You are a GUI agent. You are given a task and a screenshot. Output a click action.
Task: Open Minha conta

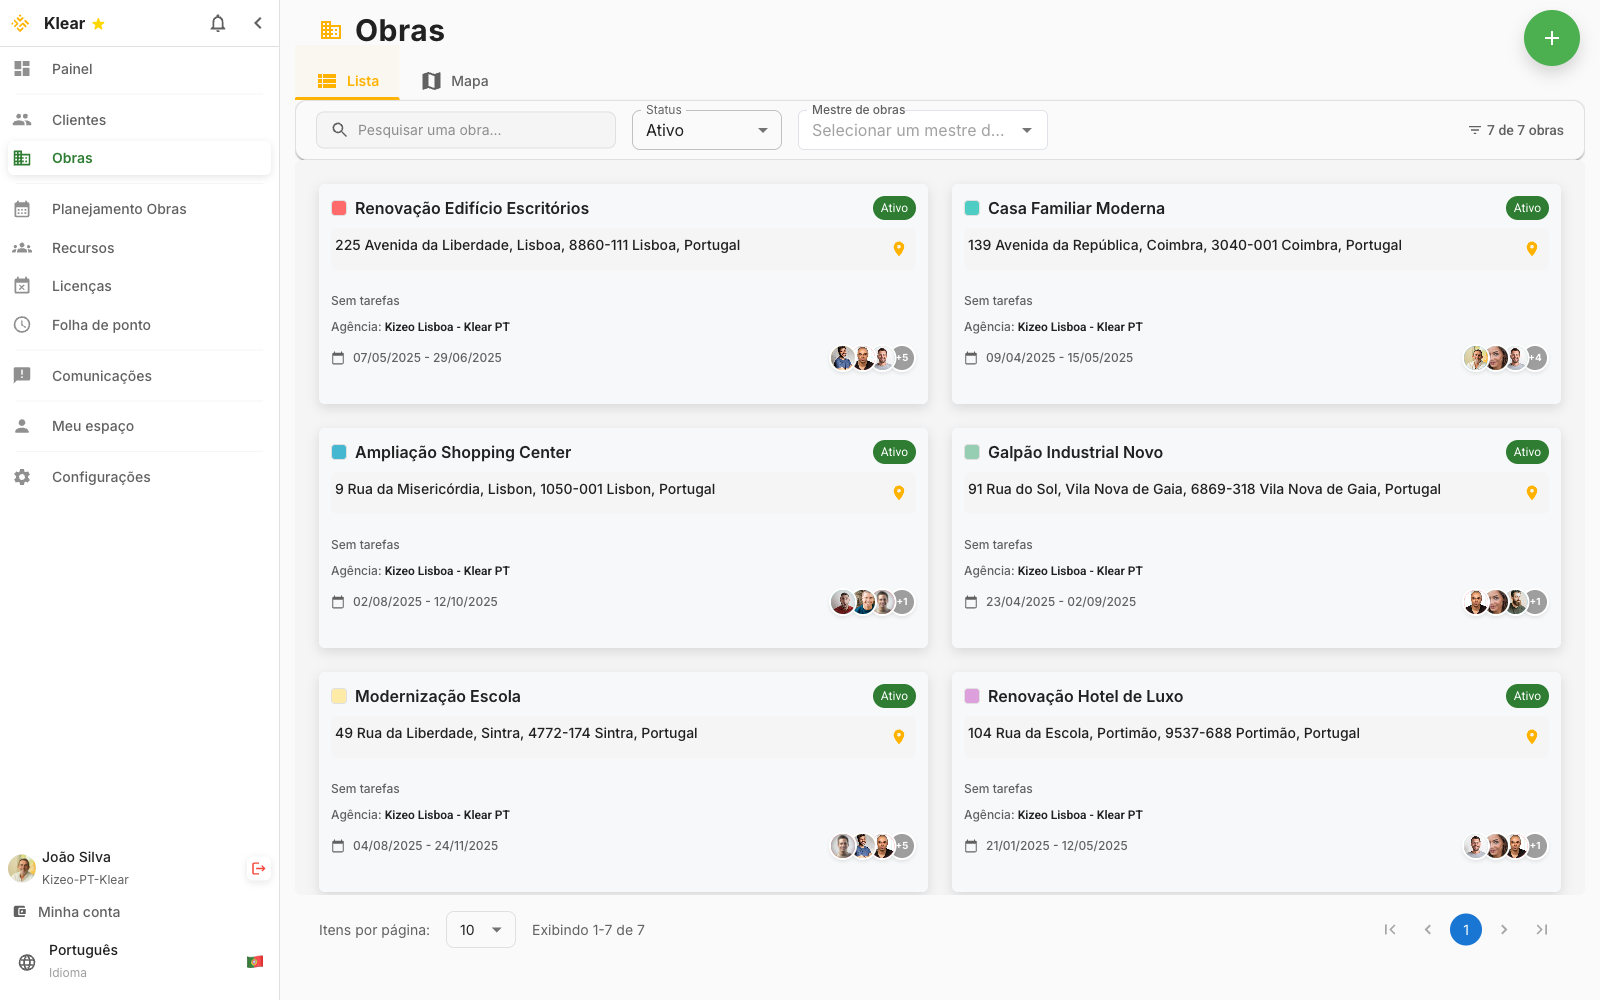(77, 911)
